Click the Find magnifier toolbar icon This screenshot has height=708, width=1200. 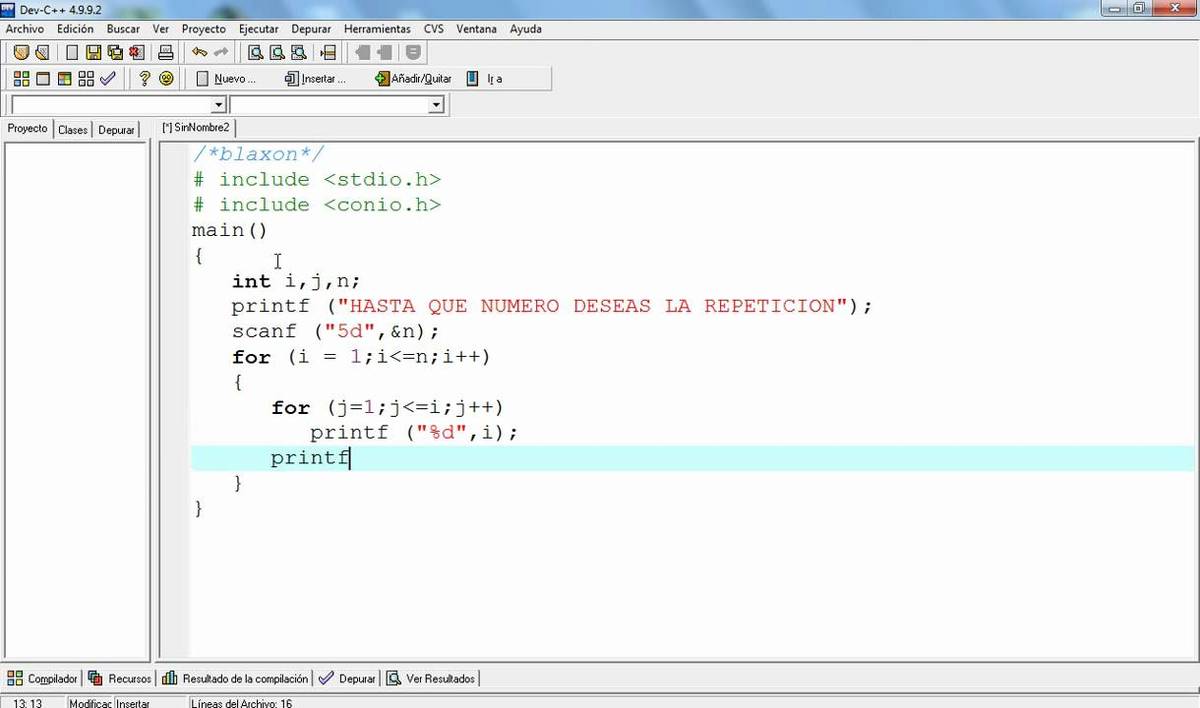click(x=255, y=53)
